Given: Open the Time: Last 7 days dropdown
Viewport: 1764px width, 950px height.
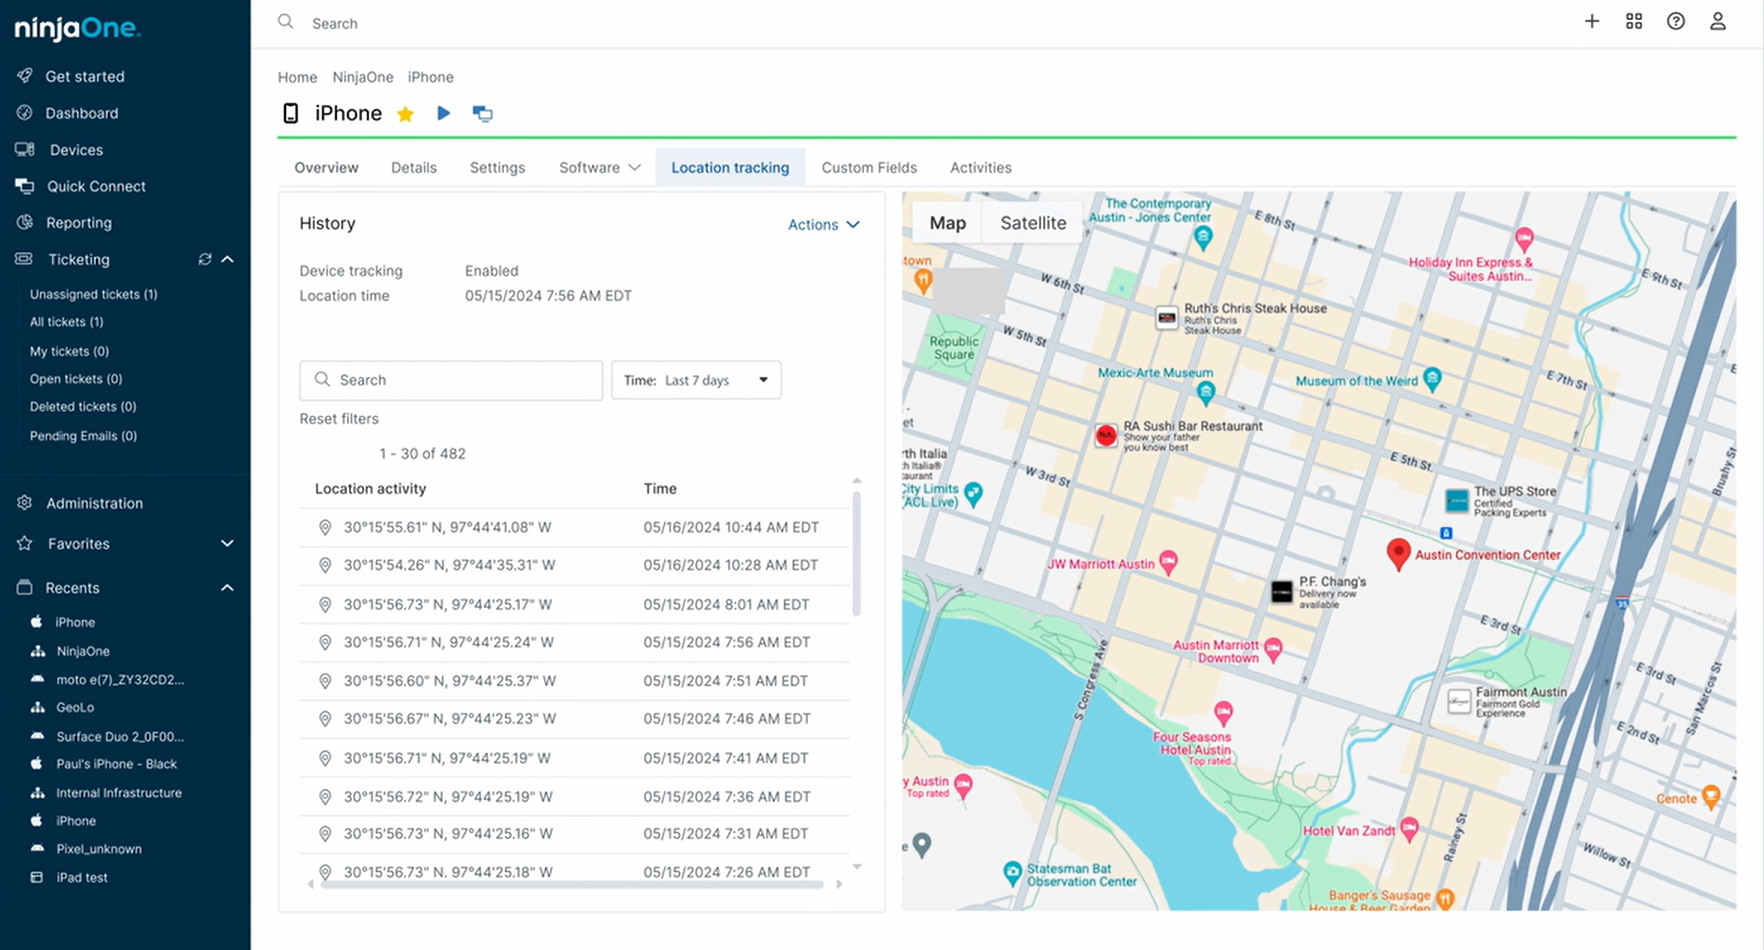Looking at the screenshot, I should [696, 380].
